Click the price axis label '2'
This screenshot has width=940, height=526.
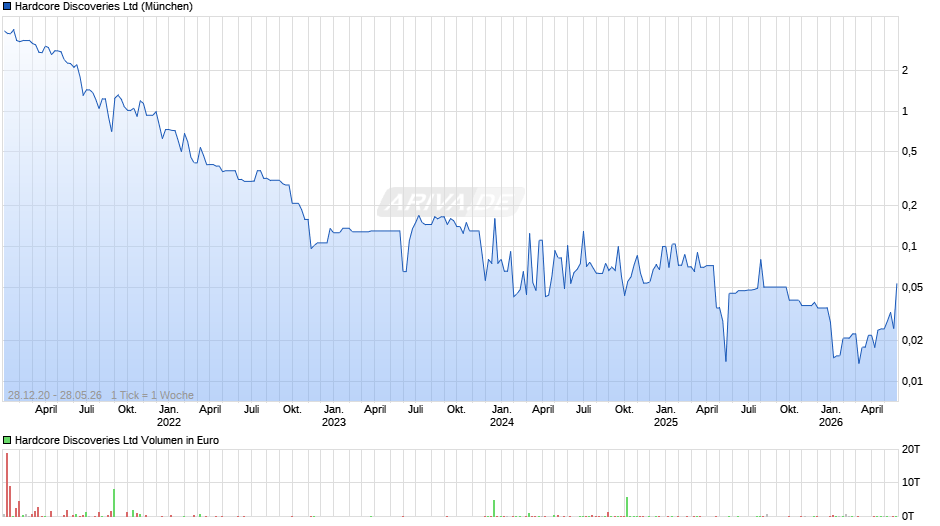point(905,70)
